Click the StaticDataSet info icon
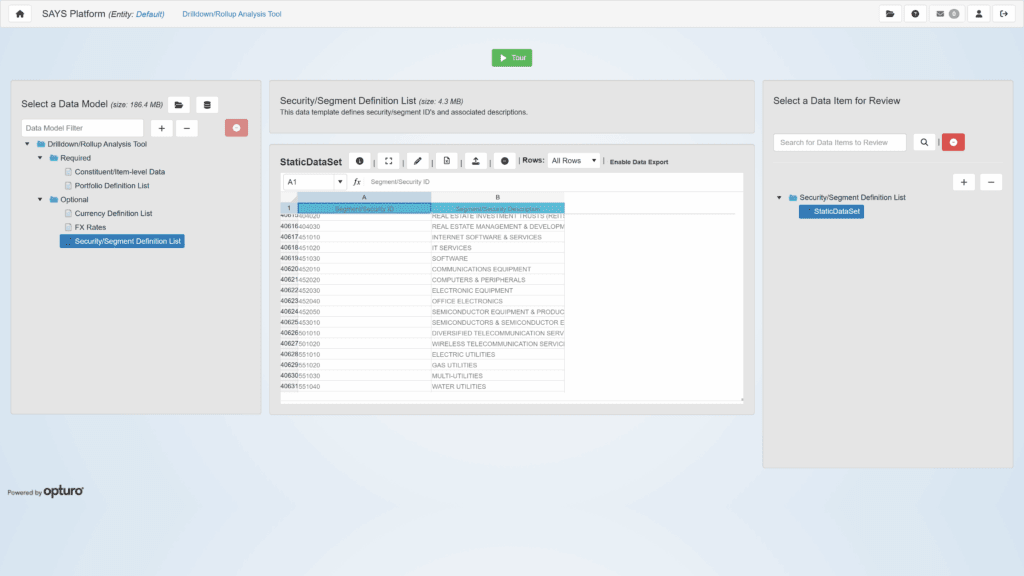Screen dimensions: 1024x576 pyautogui.click(x=360, y=160)
